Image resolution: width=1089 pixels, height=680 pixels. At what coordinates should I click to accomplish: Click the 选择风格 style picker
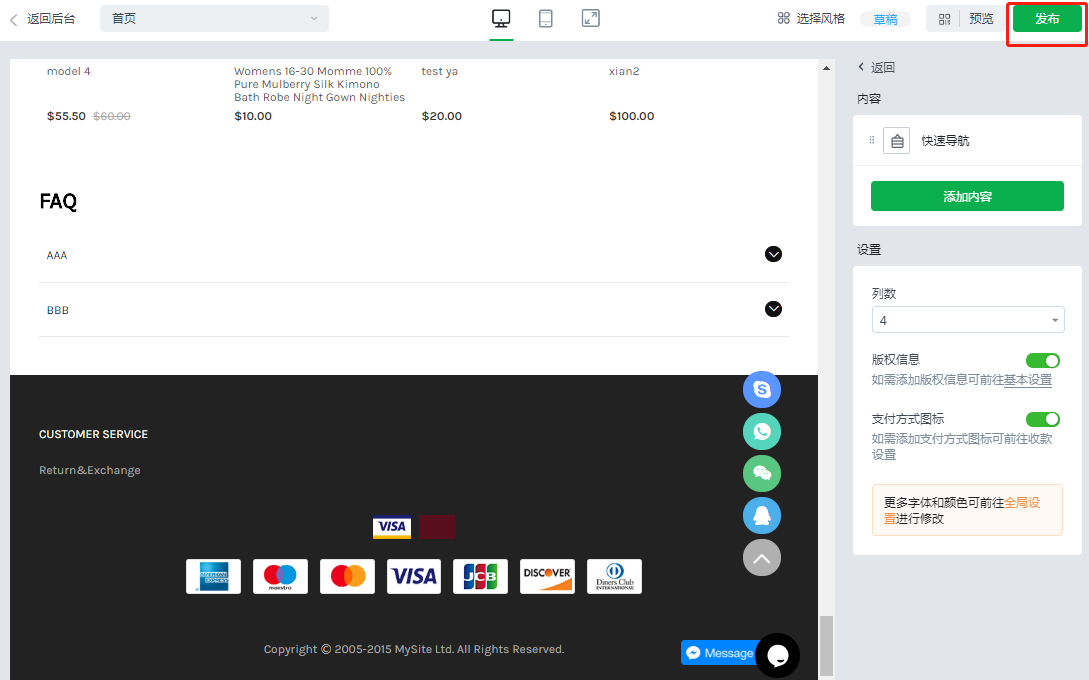(x=811, y=19)
